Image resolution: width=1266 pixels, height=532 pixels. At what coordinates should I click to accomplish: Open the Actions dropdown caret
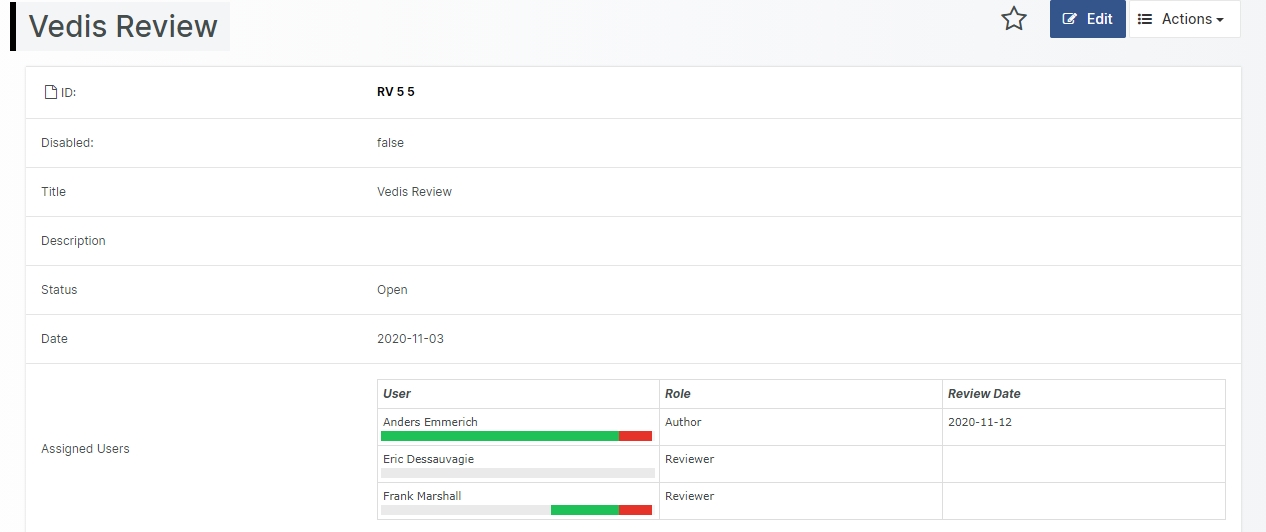pyautogui.click(x=1220, y=20)
